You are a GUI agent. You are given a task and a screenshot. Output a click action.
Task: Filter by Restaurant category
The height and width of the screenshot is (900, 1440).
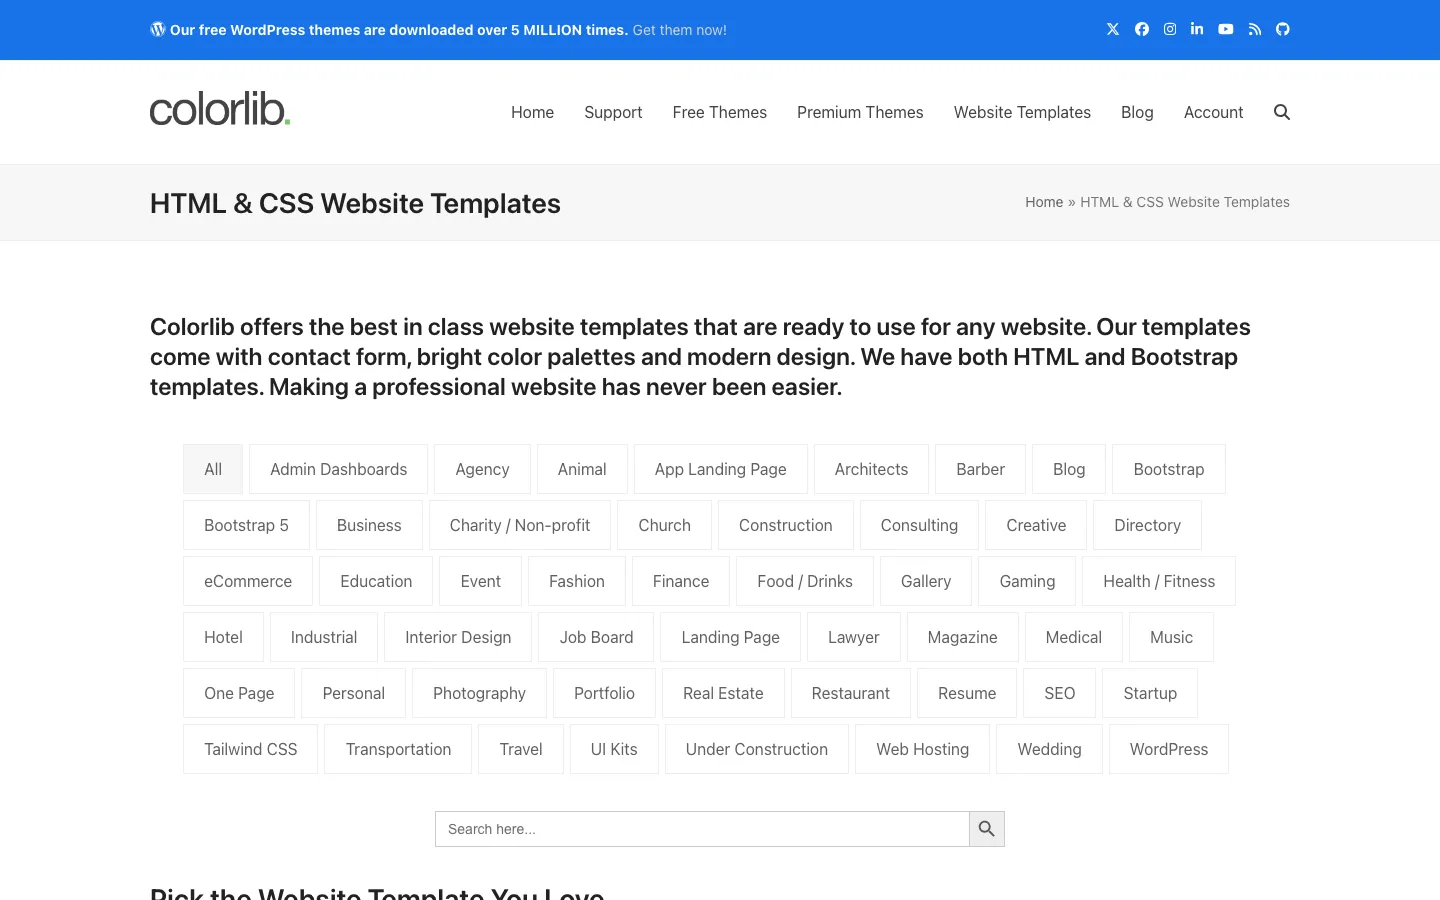851,693
